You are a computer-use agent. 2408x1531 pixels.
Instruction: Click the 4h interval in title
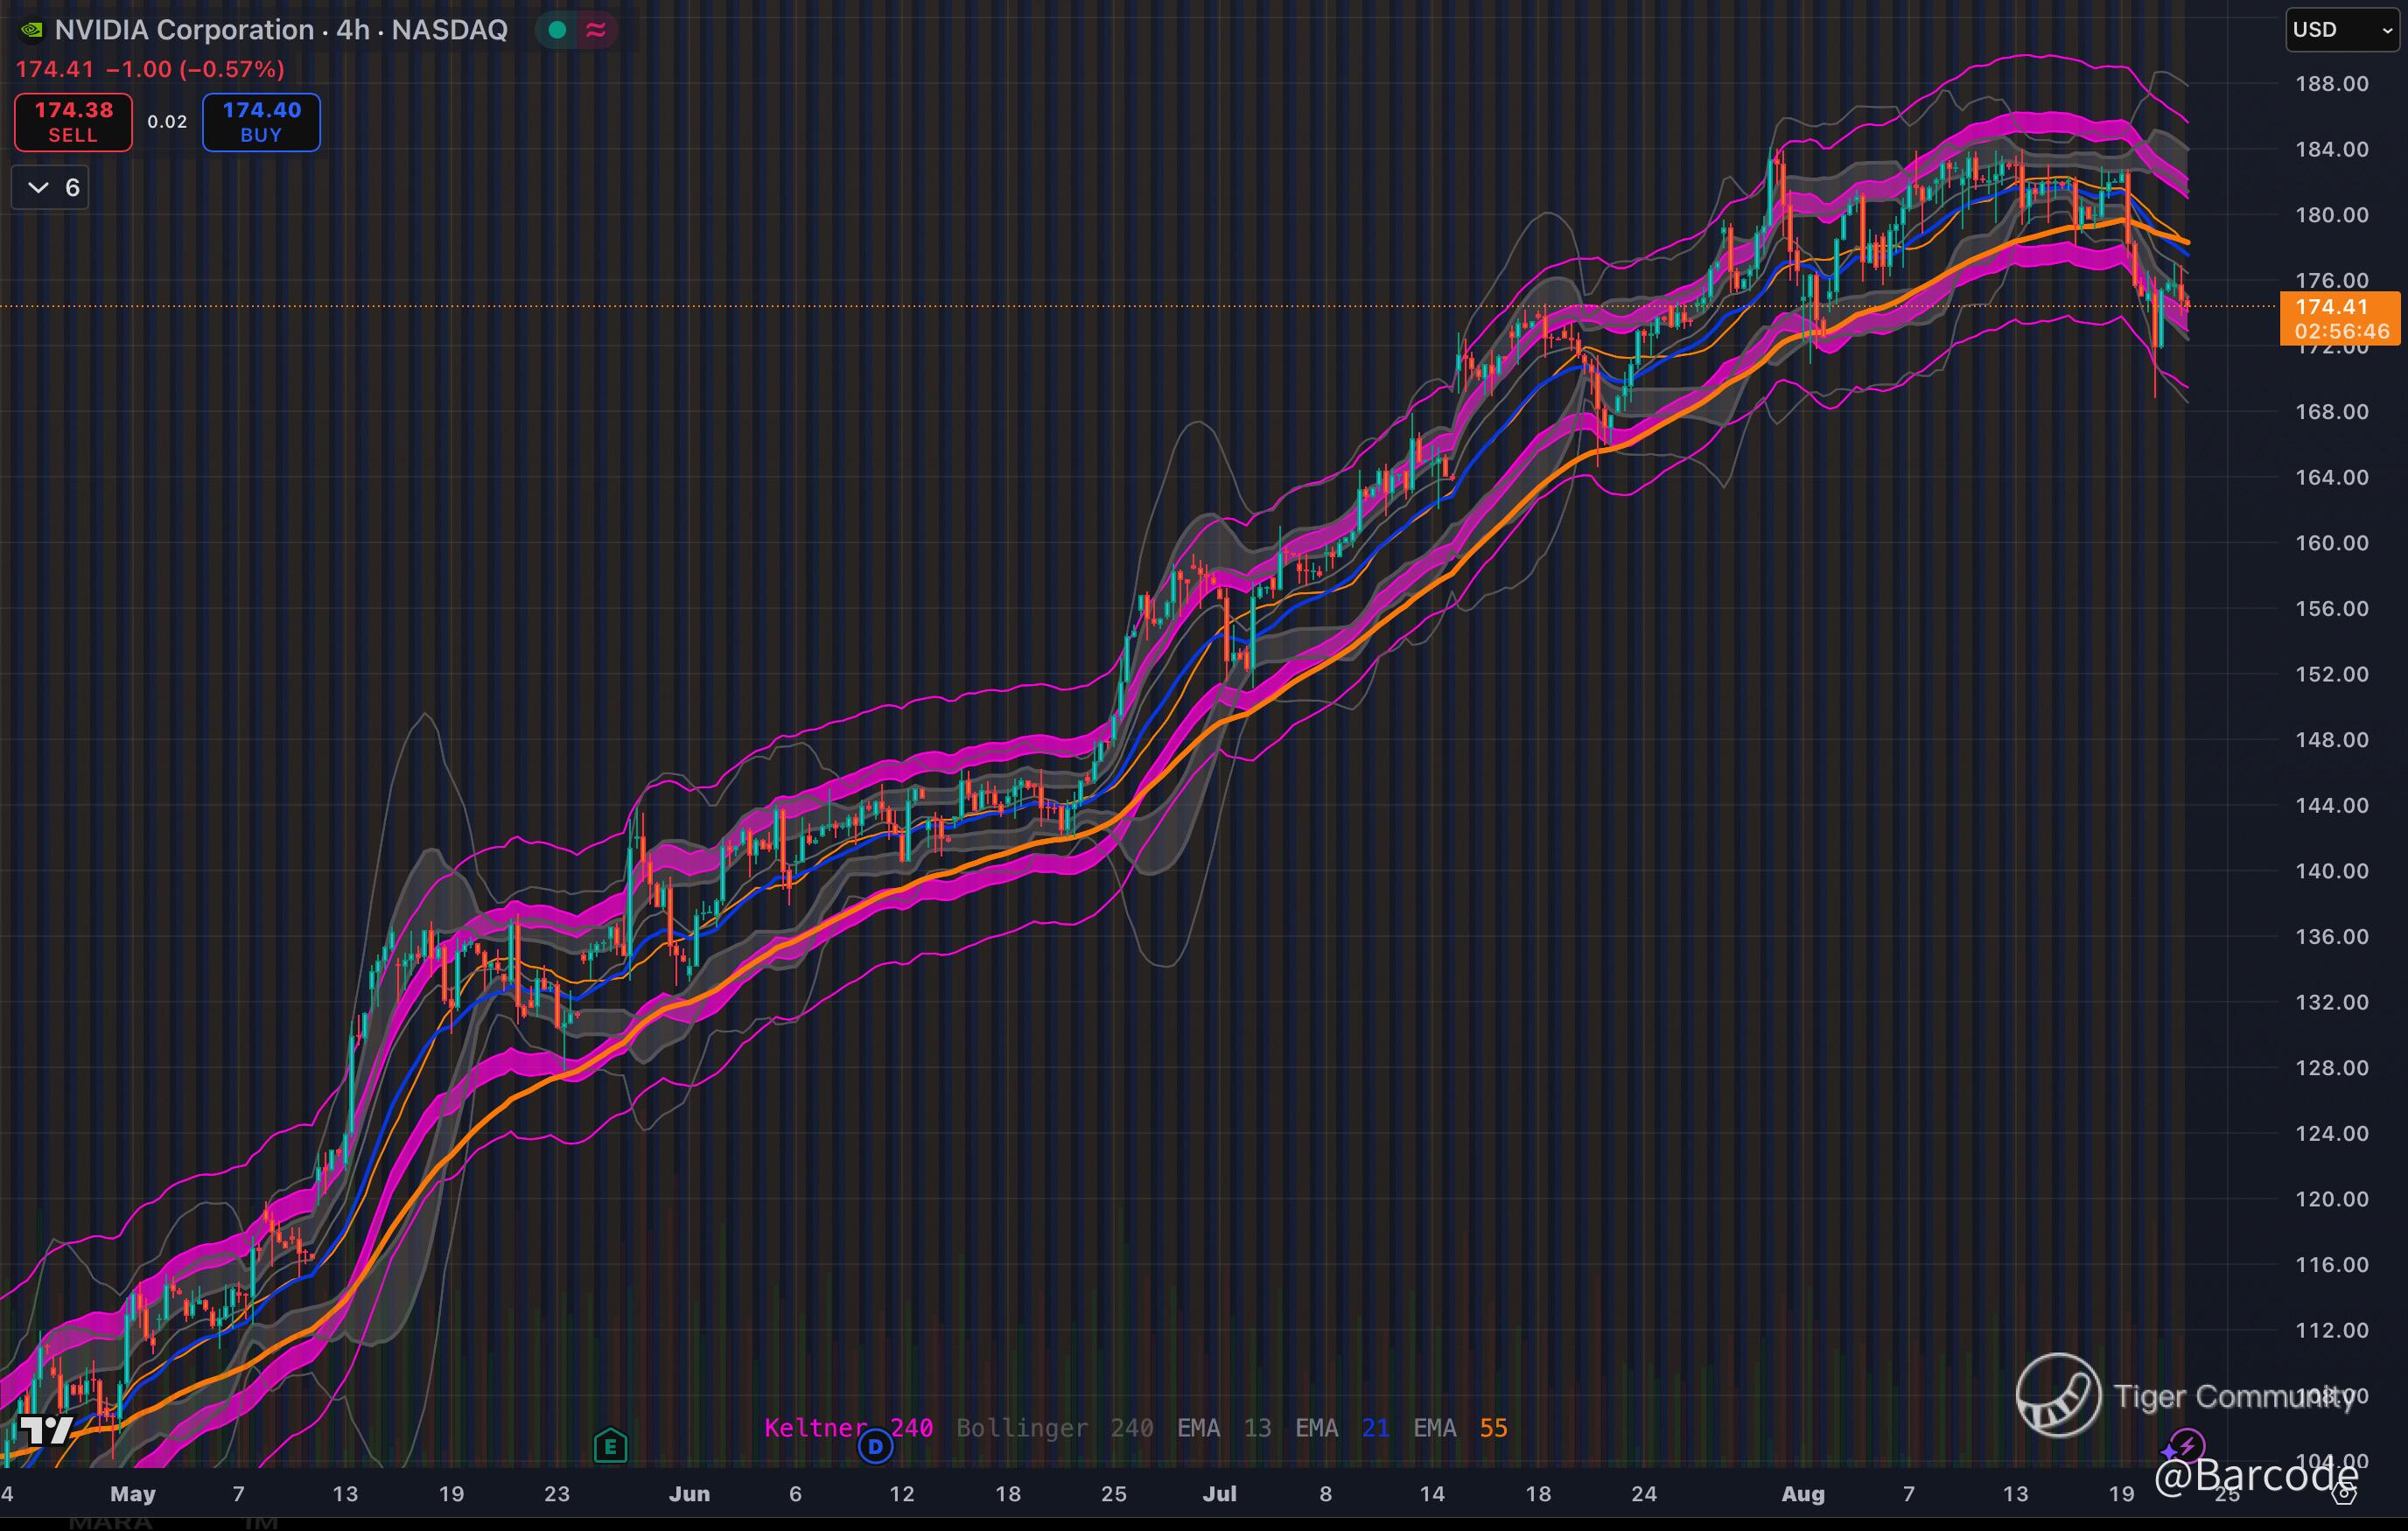click(x=353, y=30)
